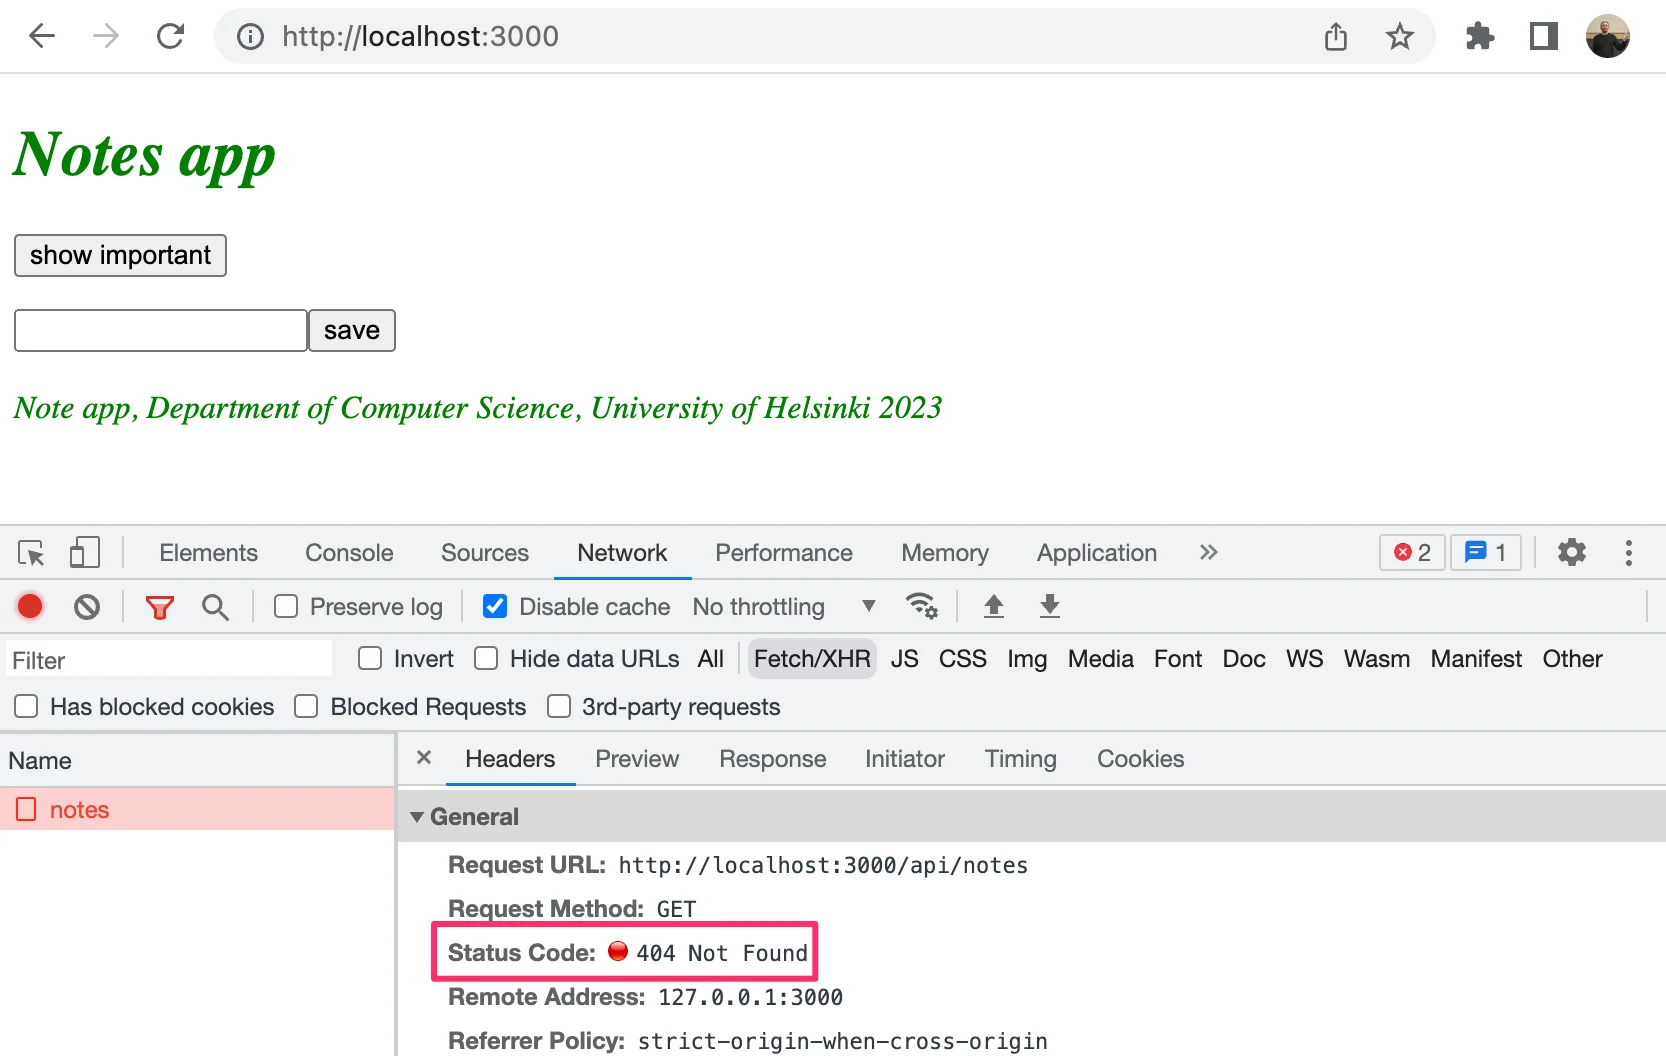This screenshot has height=1056, width=1666.
Task: Export the HAR file
Action: tap(1050, 606)
